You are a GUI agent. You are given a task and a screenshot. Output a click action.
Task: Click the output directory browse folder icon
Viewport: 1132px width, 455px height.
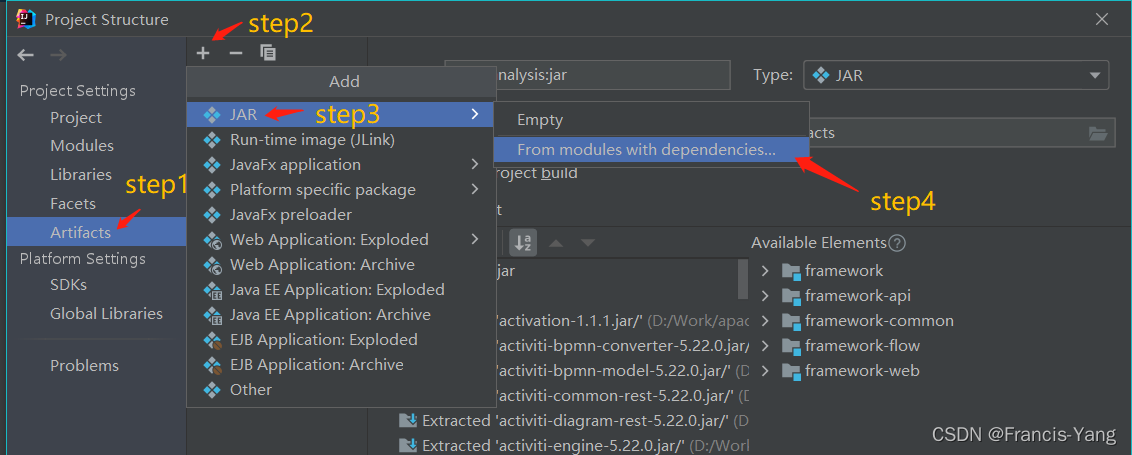[1098, 133]
